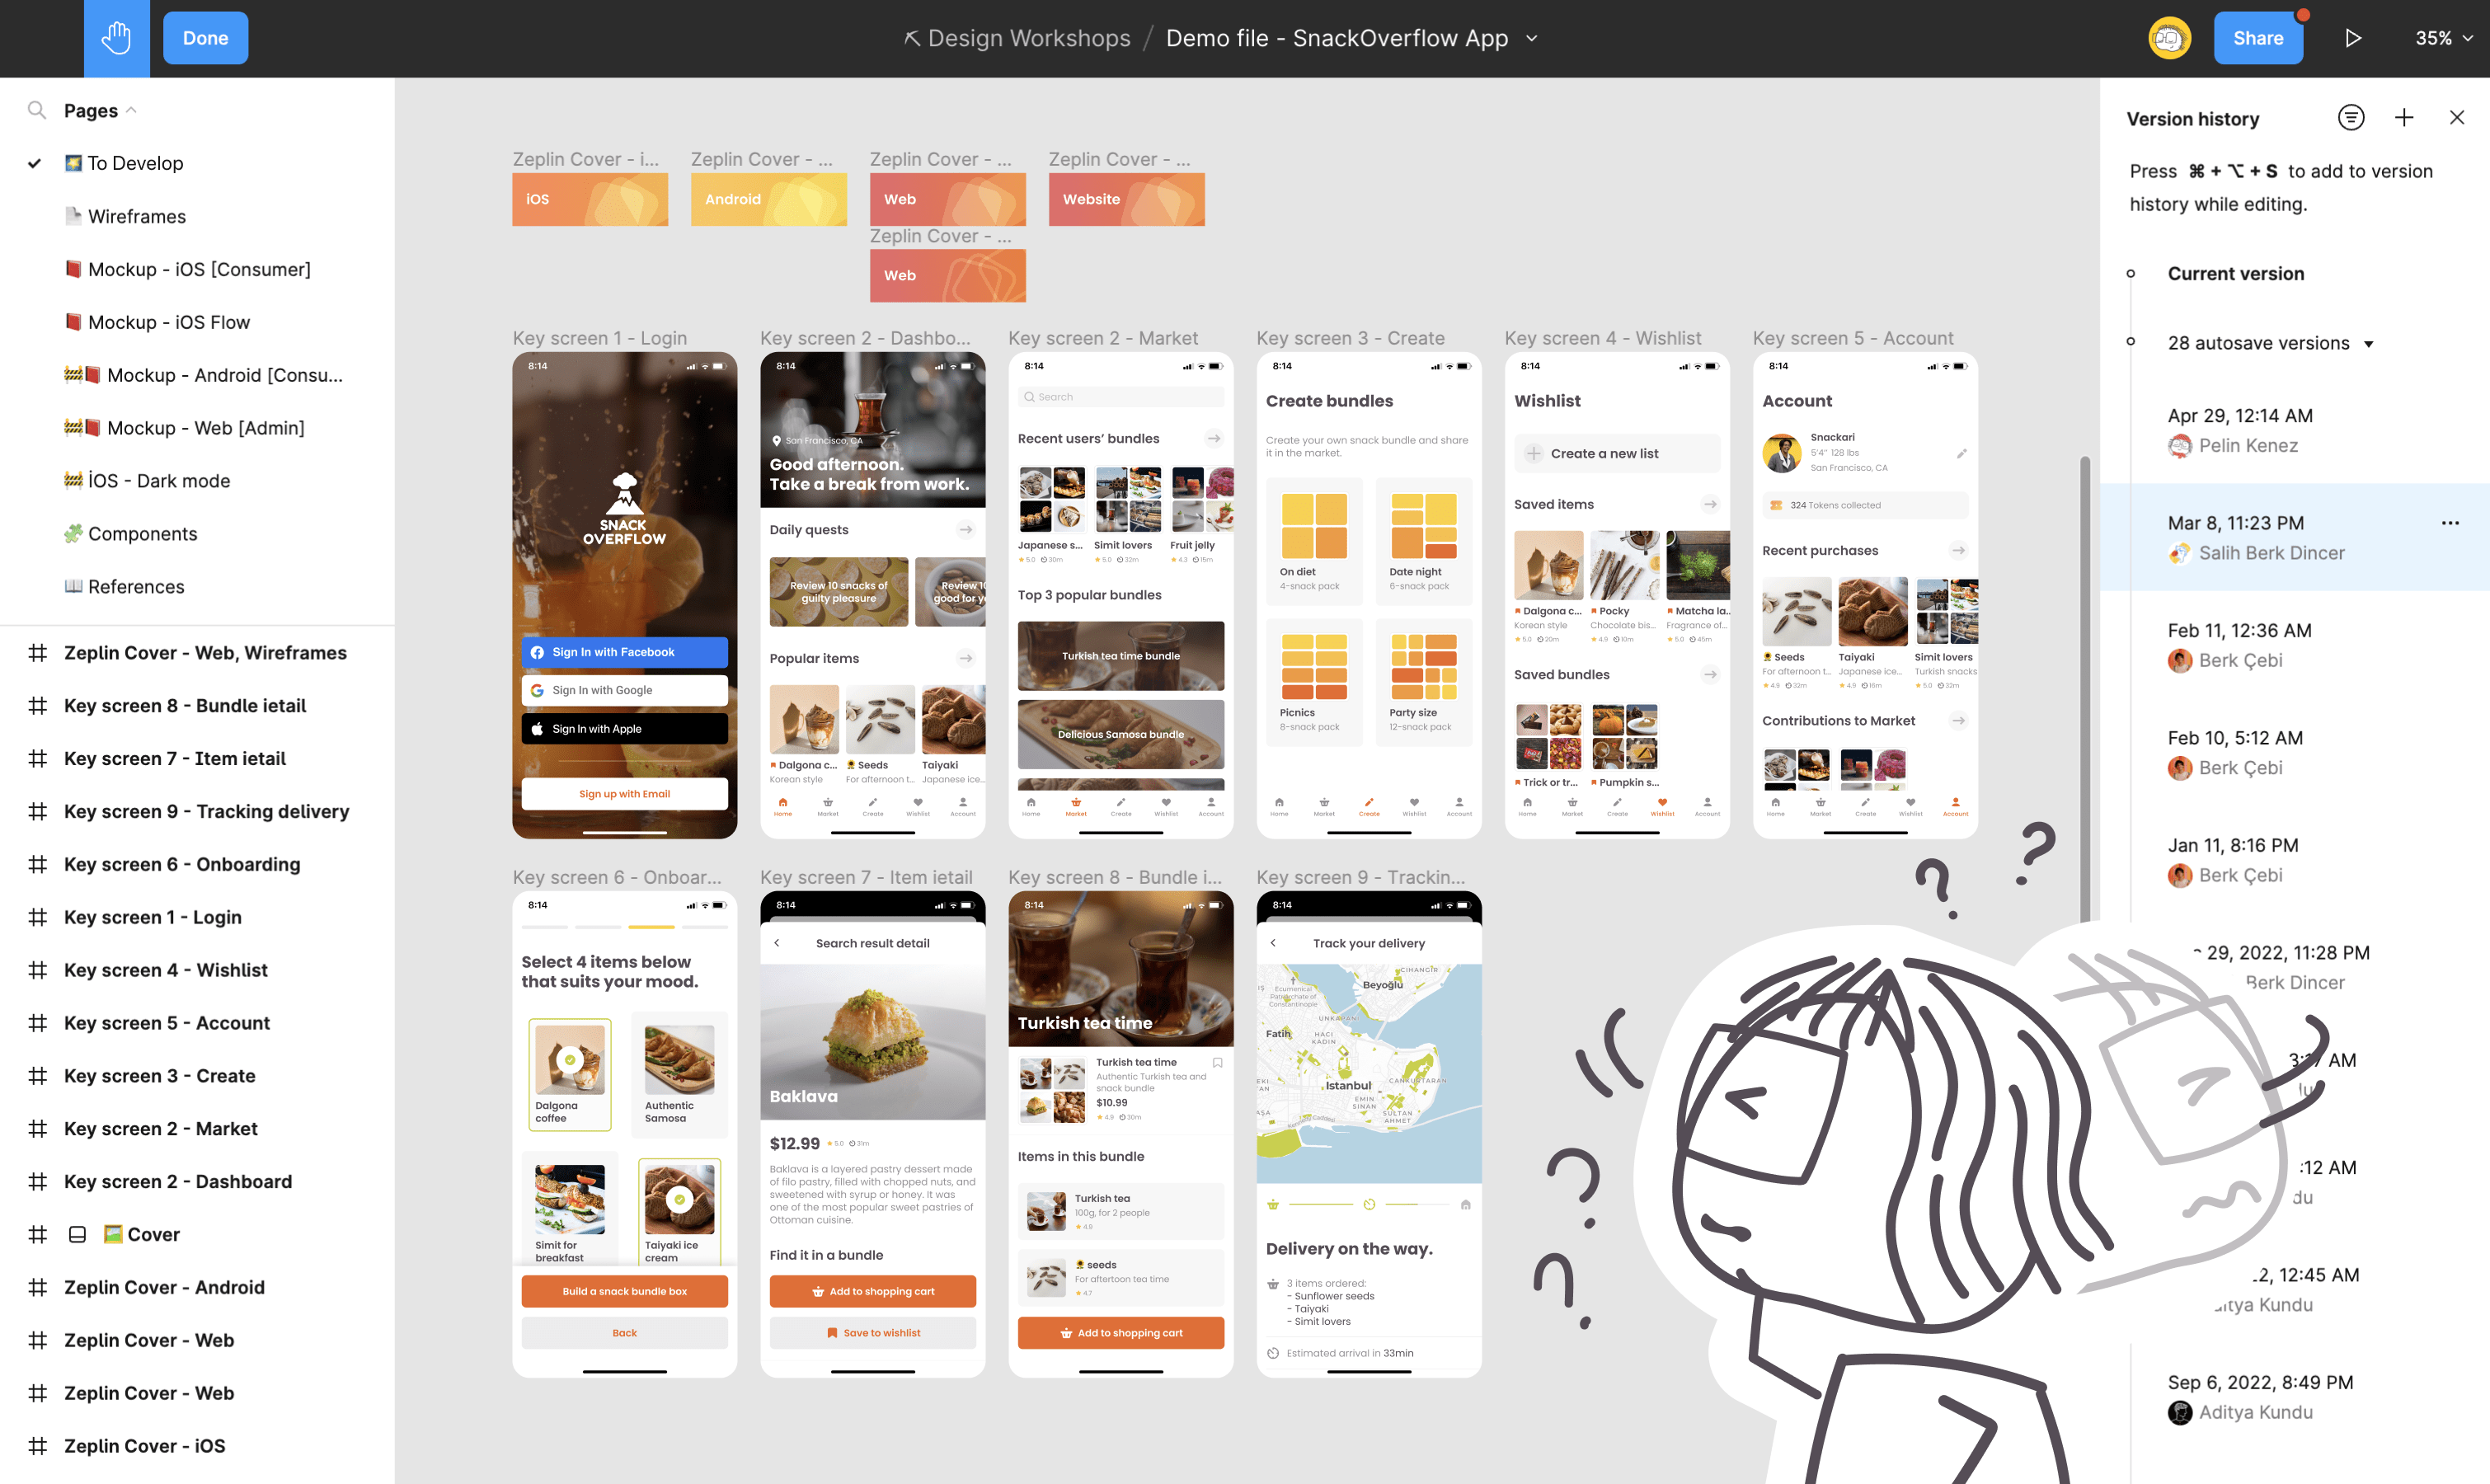This screenshot has width=2490, height=1484.
Task: Expand 28 autosave versions
Action: coord(2369,344)
